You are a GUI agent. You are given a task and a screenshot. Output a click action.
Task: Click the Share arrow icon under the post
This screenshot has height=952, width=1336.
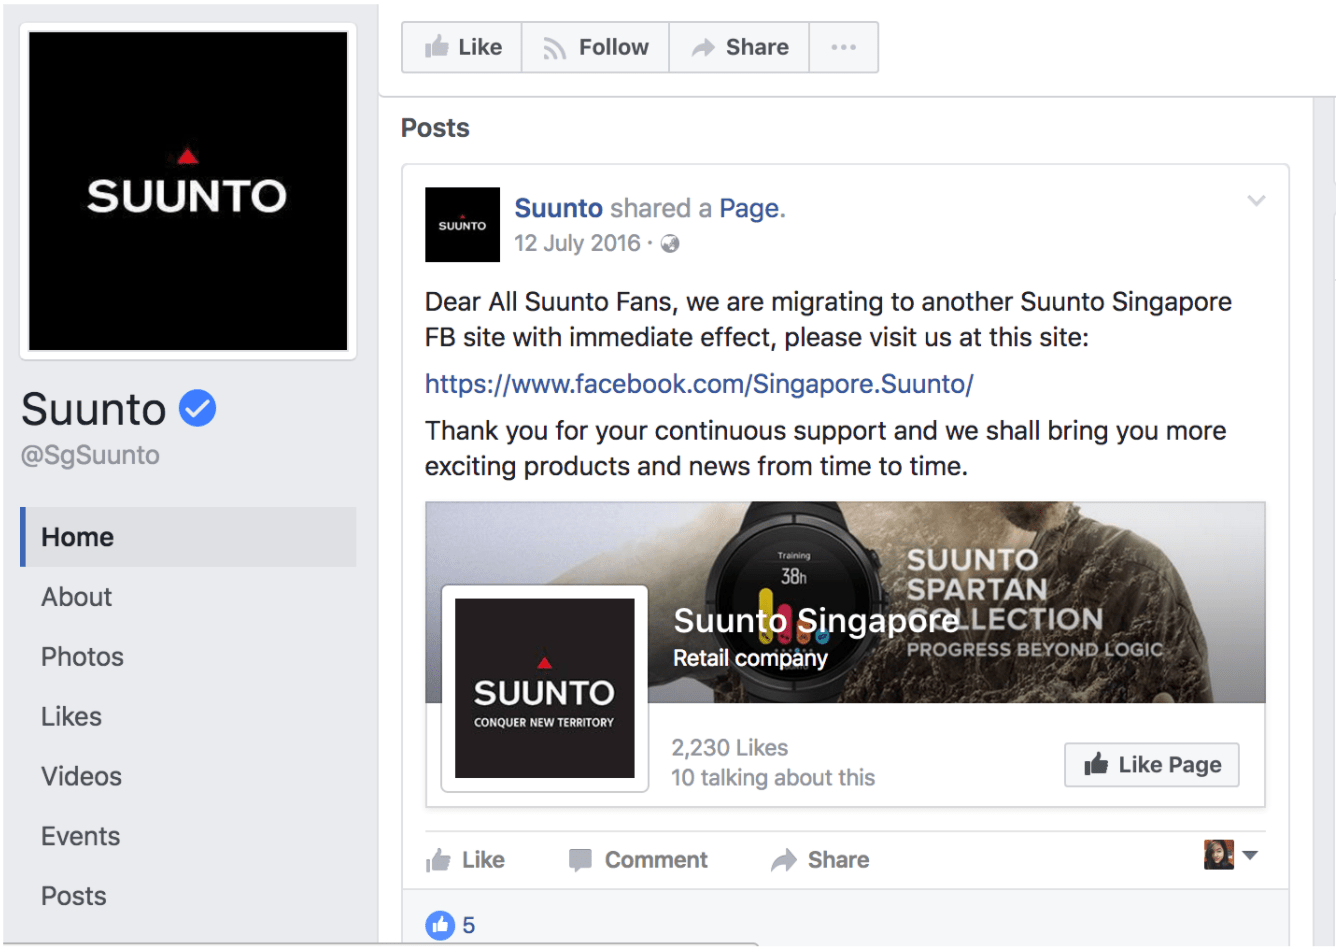pos(786,859)
